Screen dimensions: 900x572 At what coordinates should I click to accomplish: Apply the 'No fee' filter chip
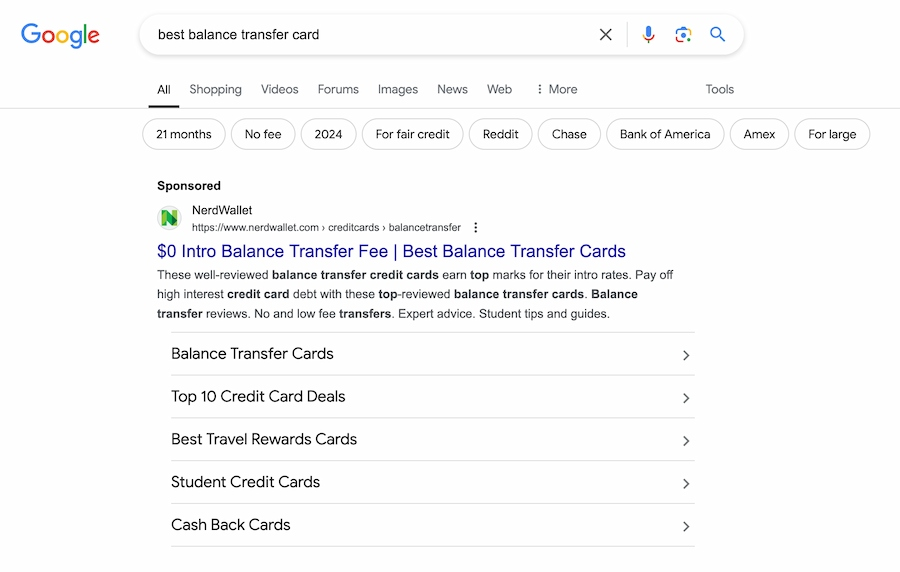tap(263, 134)
